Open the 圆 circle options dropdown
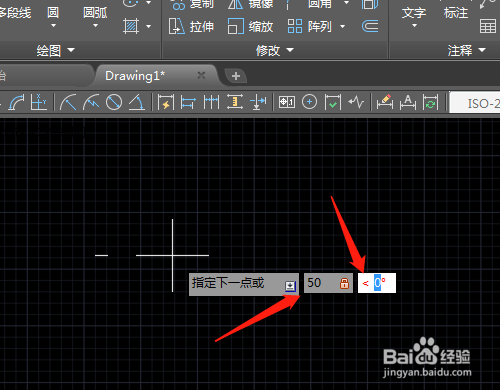This screenshot has width=500, height=390. pyautogui.click(x=53, y=26)
